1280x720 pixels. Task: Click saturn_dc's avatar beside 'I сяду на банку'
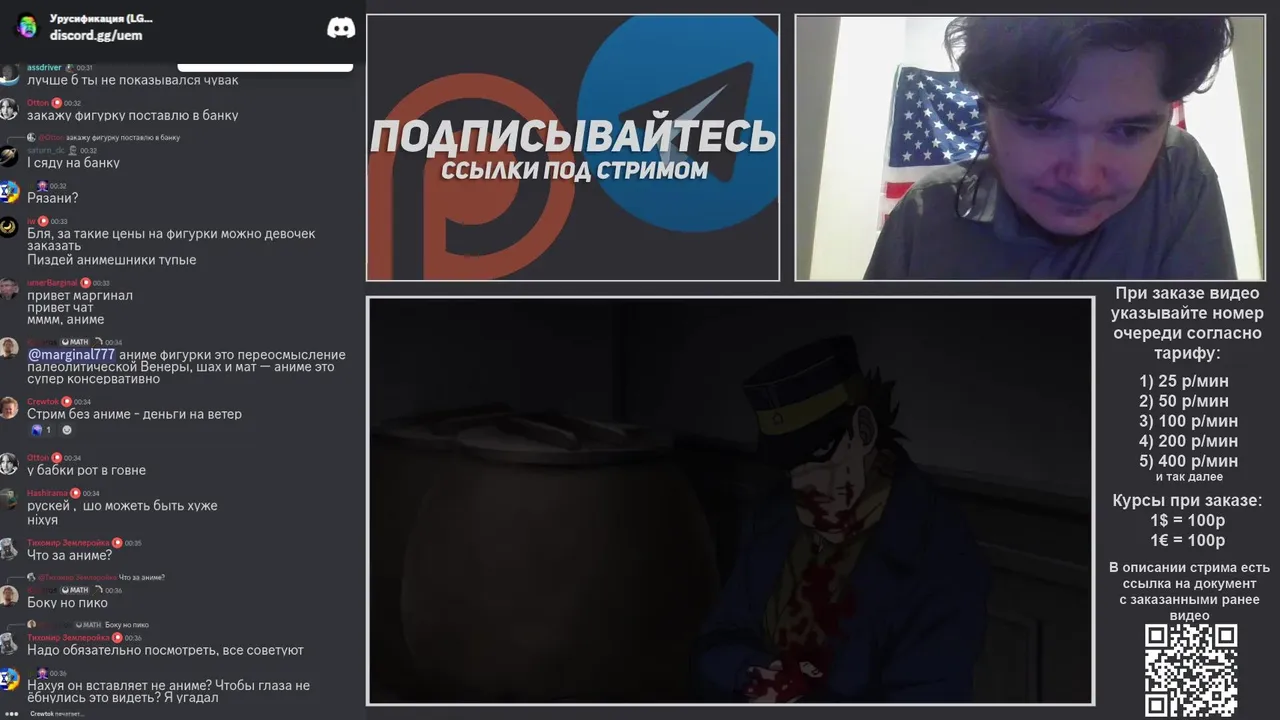[9, 156]
